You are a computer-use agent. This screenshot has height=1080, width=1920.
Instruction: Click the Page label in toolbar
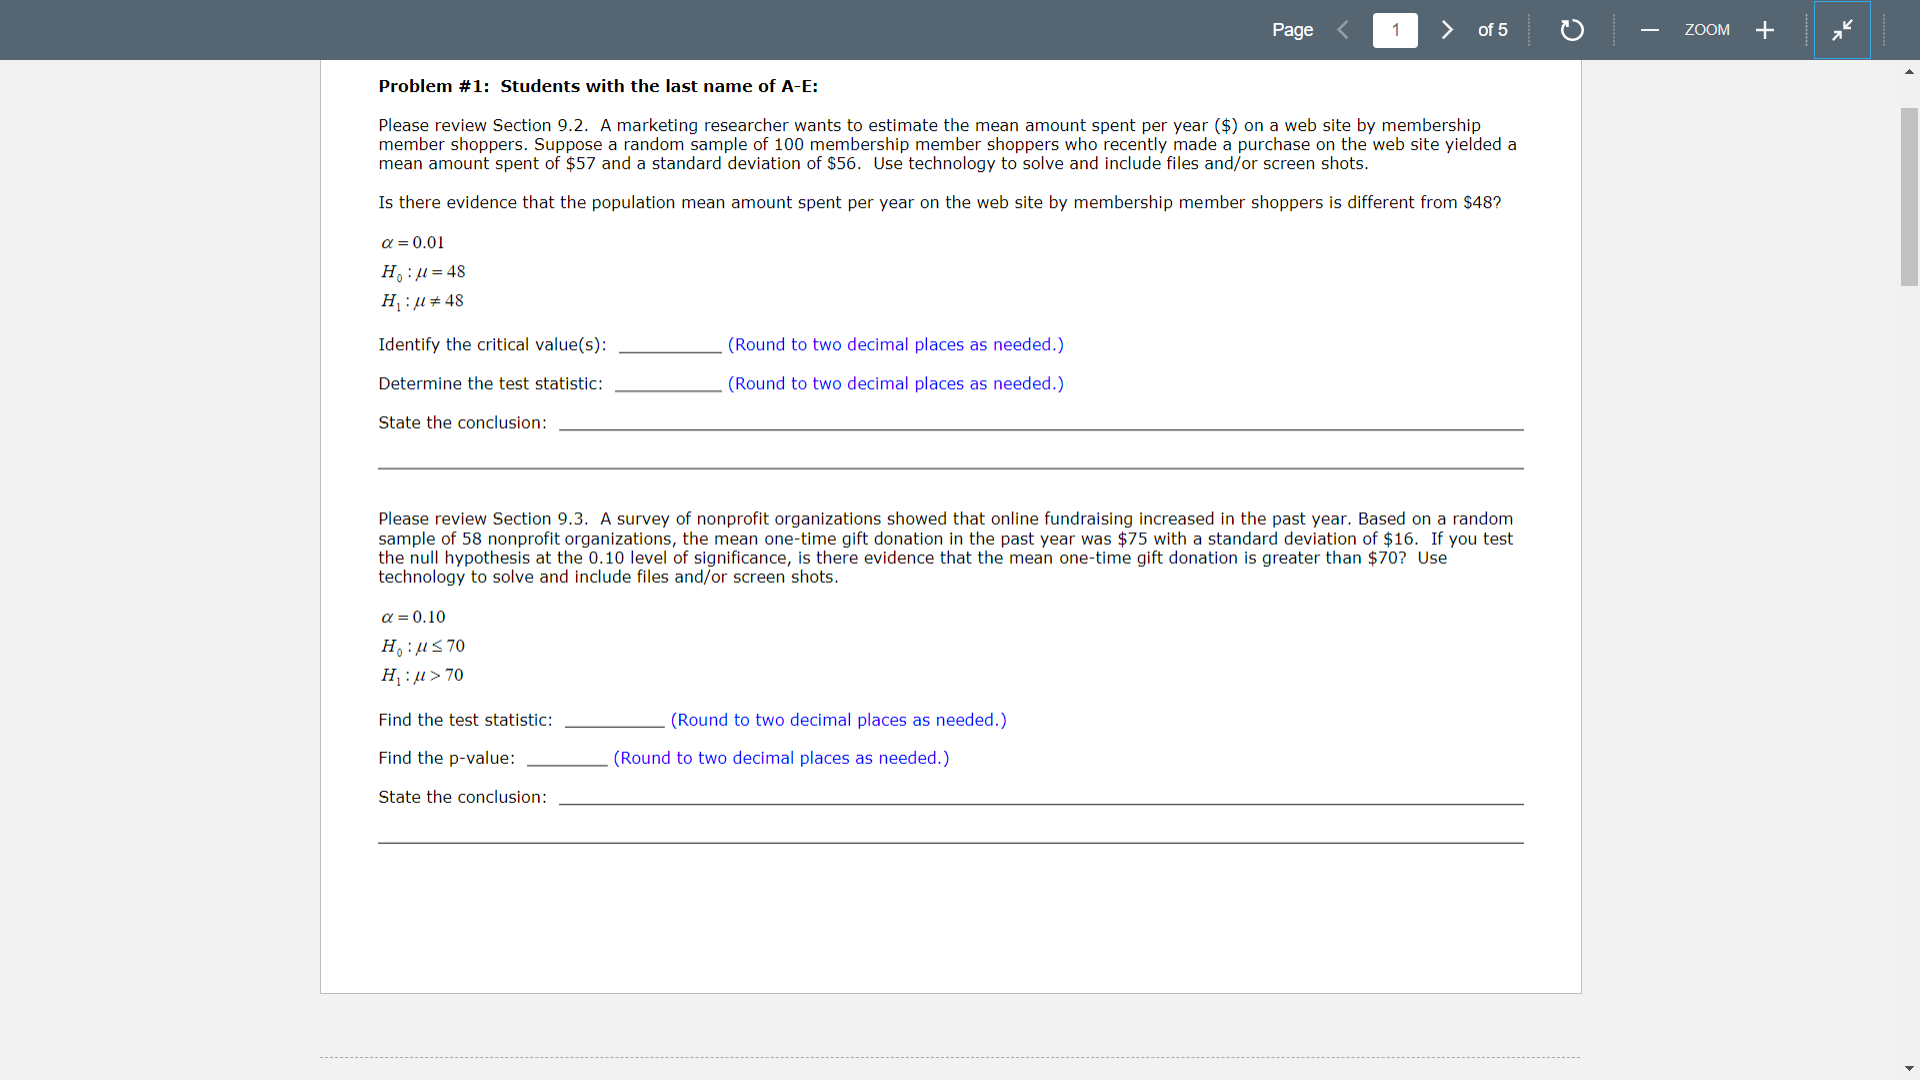[x=1291, y=30]
